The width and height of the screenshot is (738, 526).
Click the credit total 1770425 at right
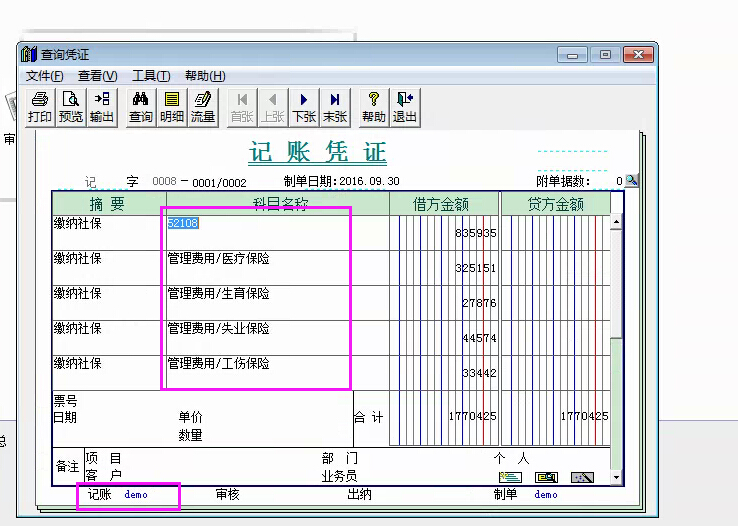[585, 416]
